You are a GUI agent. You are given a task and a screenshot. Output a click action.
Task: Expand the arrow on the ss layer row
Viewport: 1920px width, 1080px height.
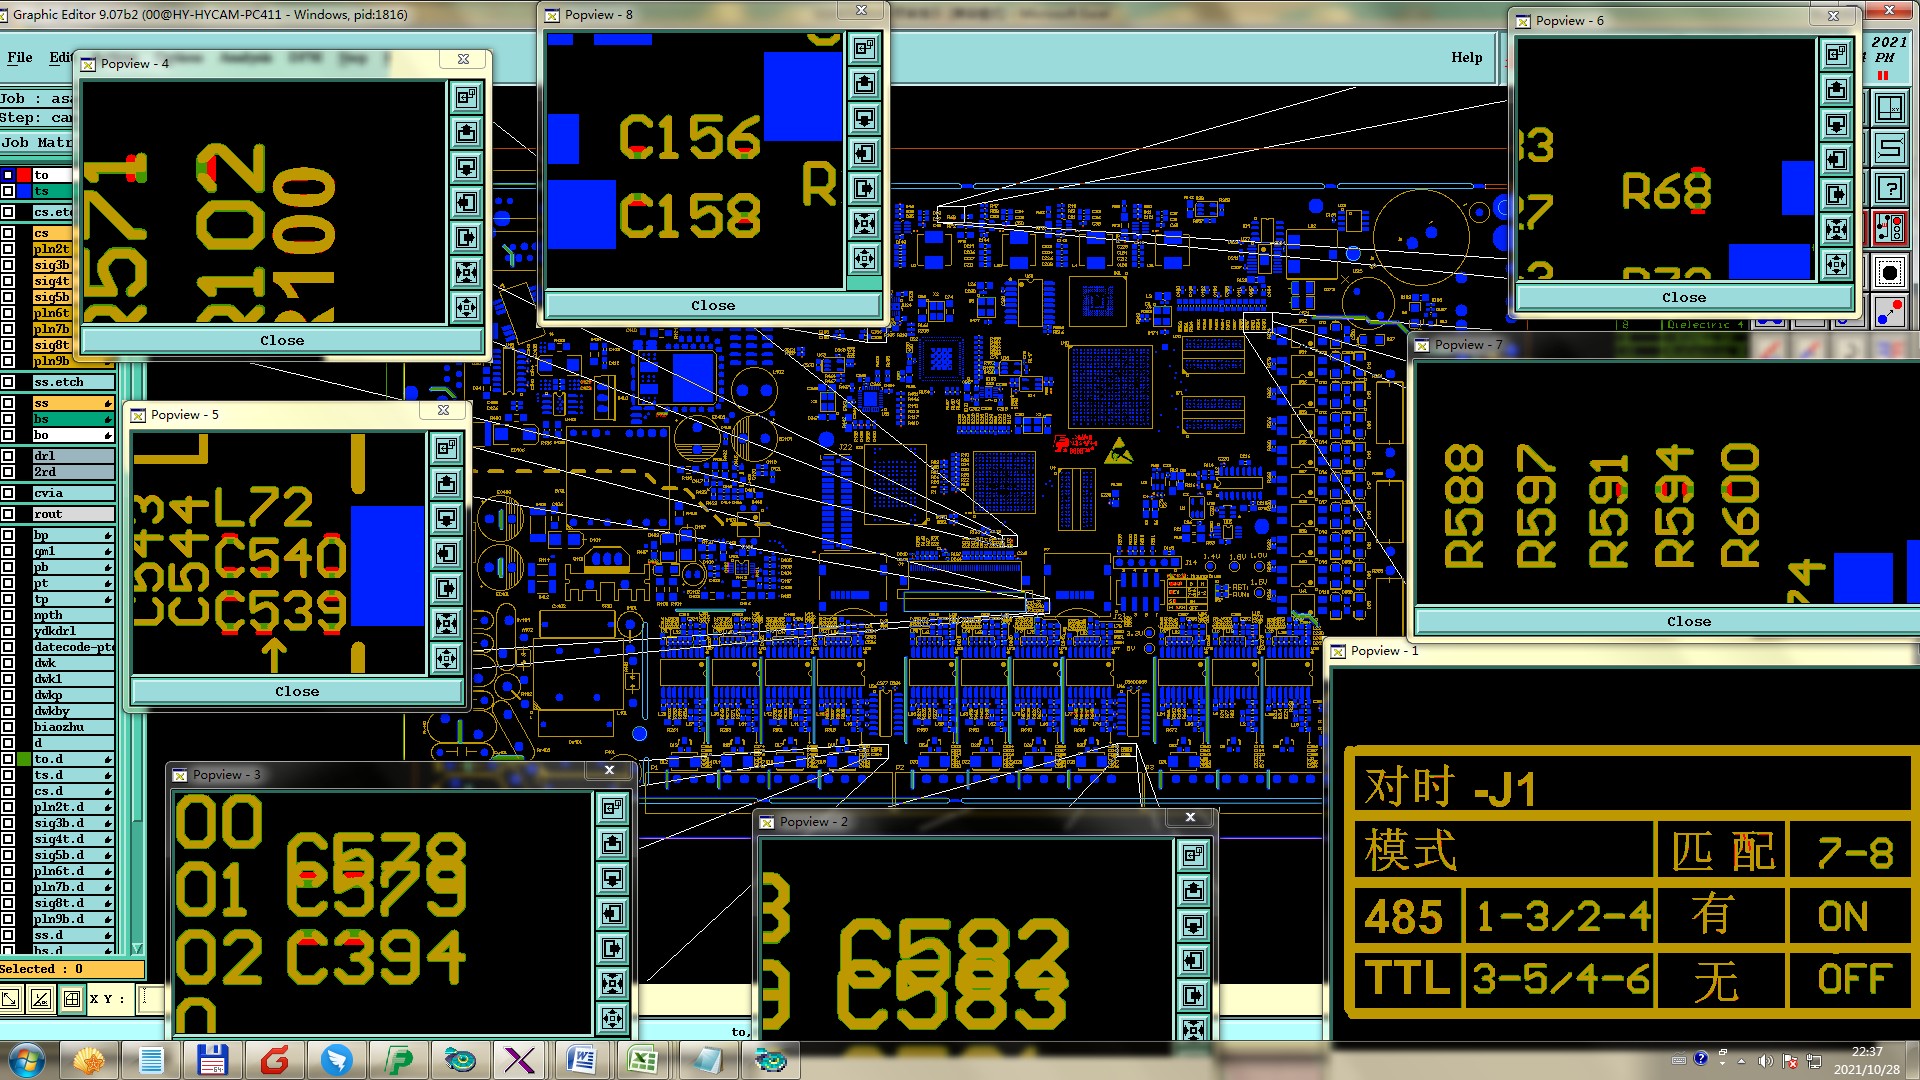[x=107, y=404]
